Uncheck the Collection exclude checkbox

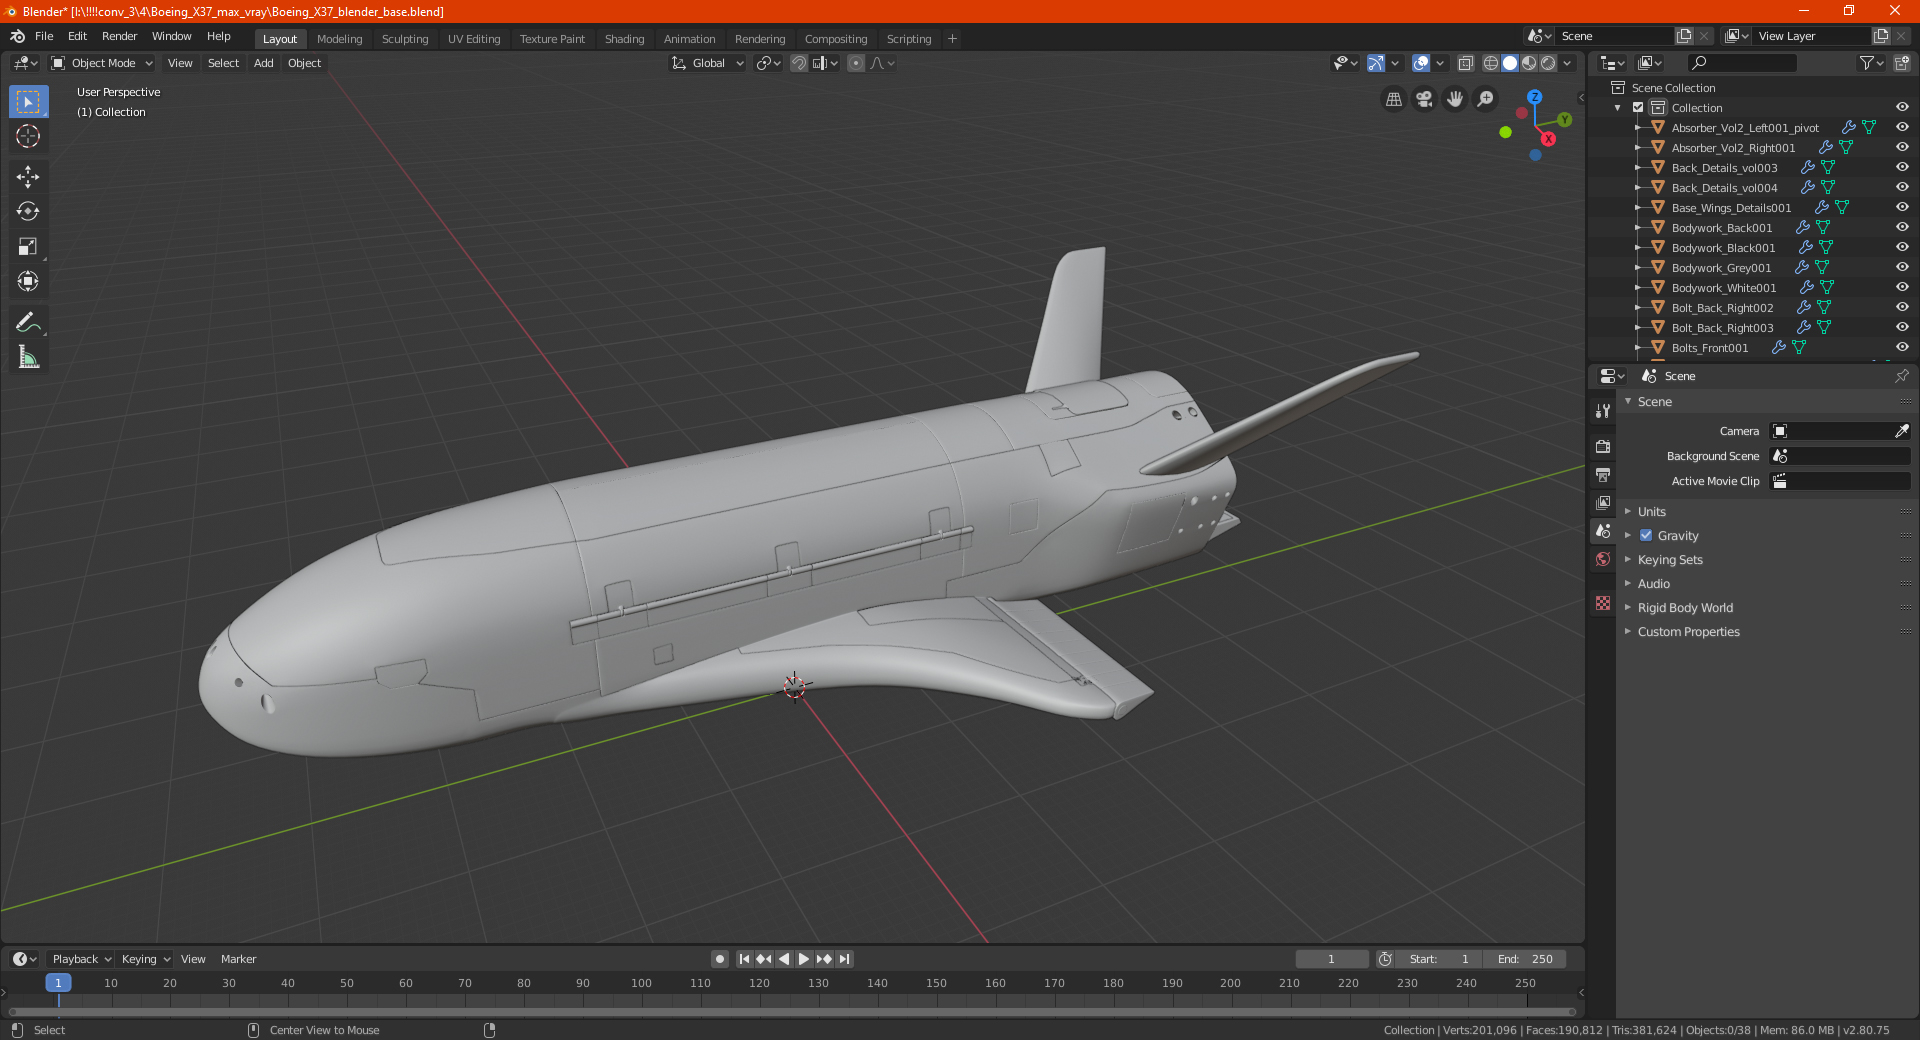coord(1638,108)
